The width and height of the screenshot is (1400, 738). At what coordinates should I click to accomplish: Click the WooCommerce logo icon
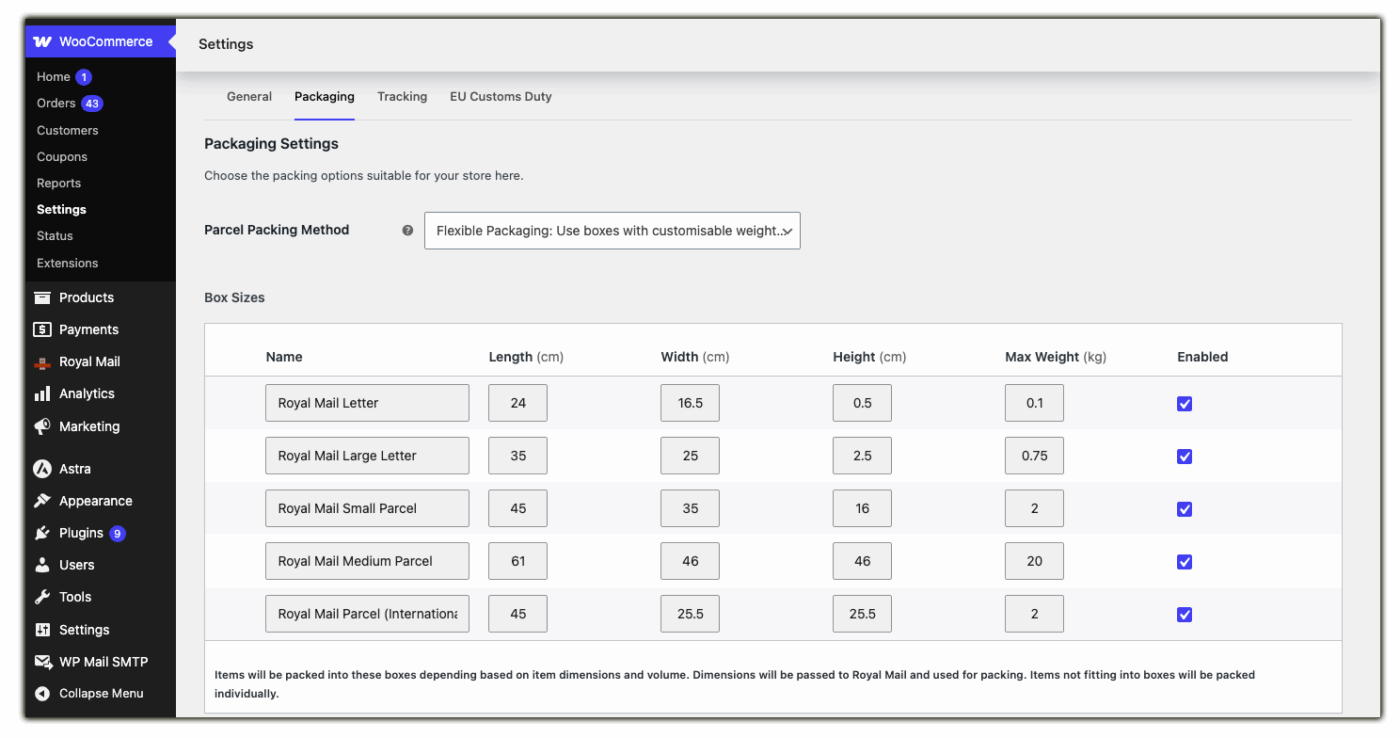point(42,42)
